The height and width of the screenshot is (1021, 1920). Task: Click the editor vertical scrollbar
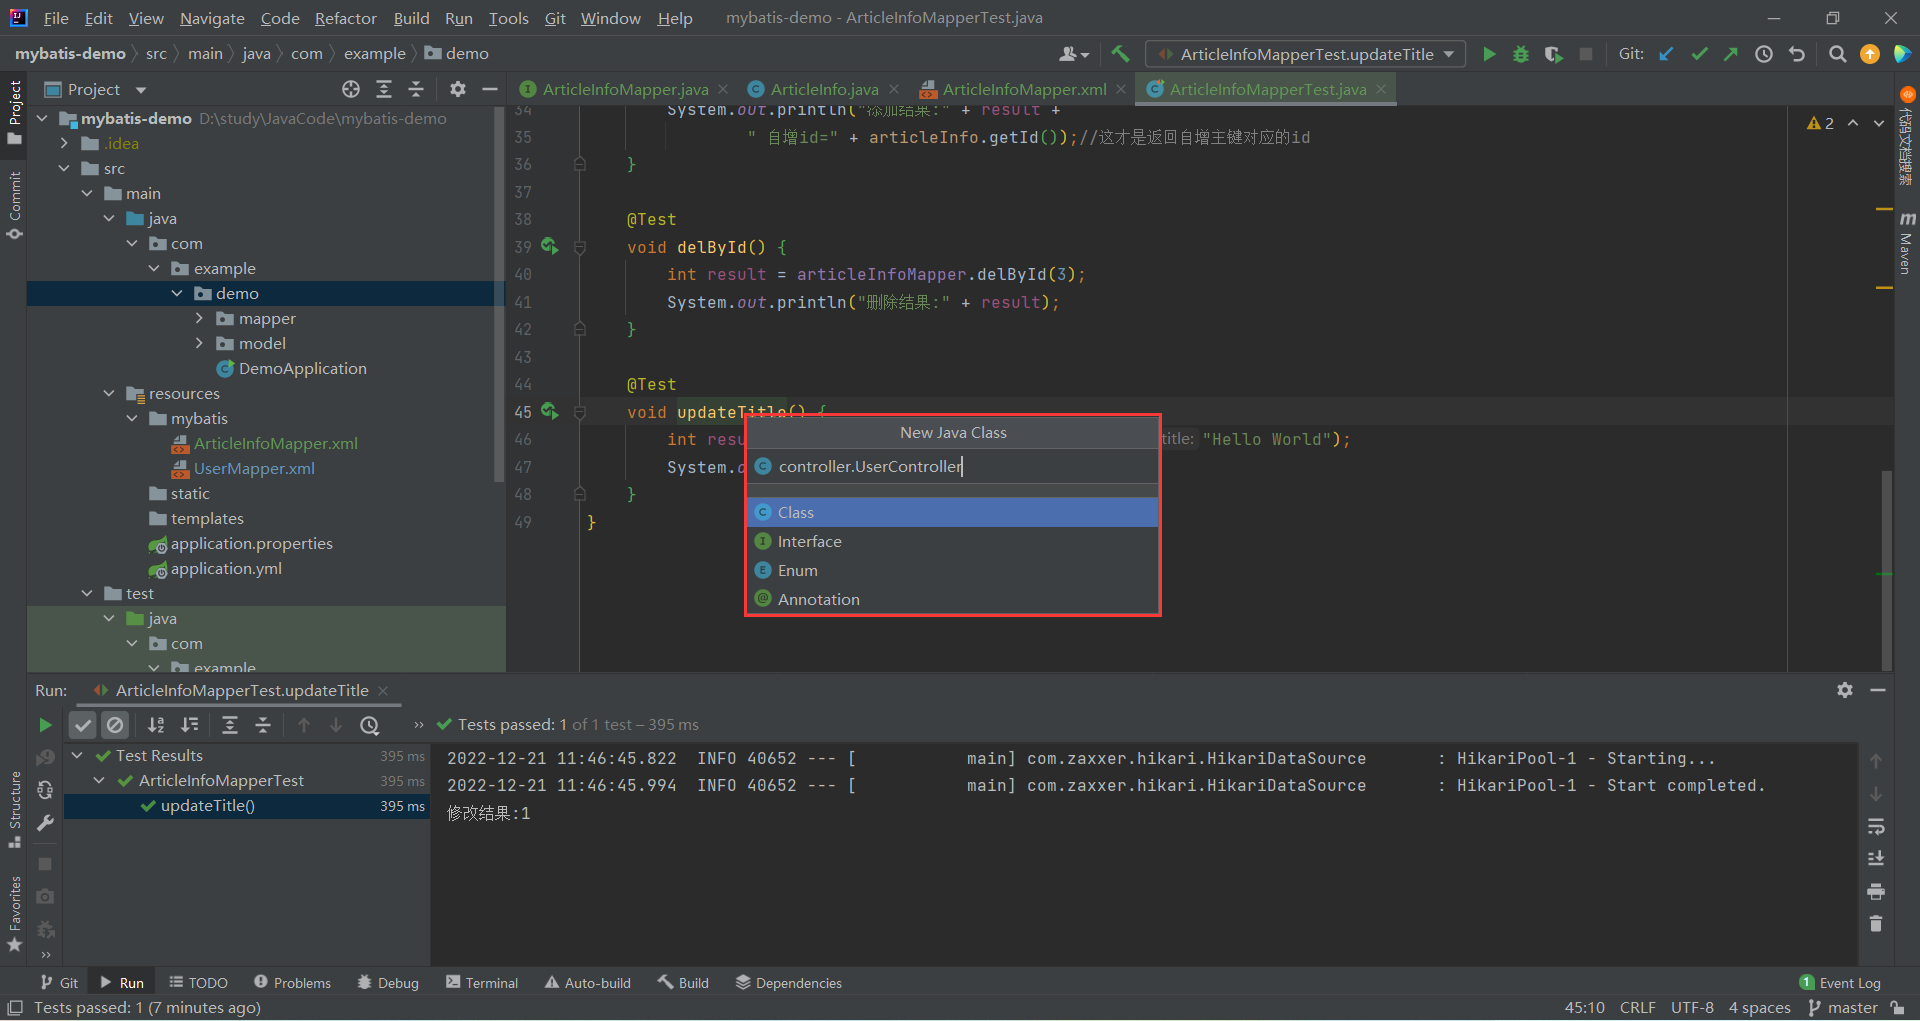coord(1887,570)
